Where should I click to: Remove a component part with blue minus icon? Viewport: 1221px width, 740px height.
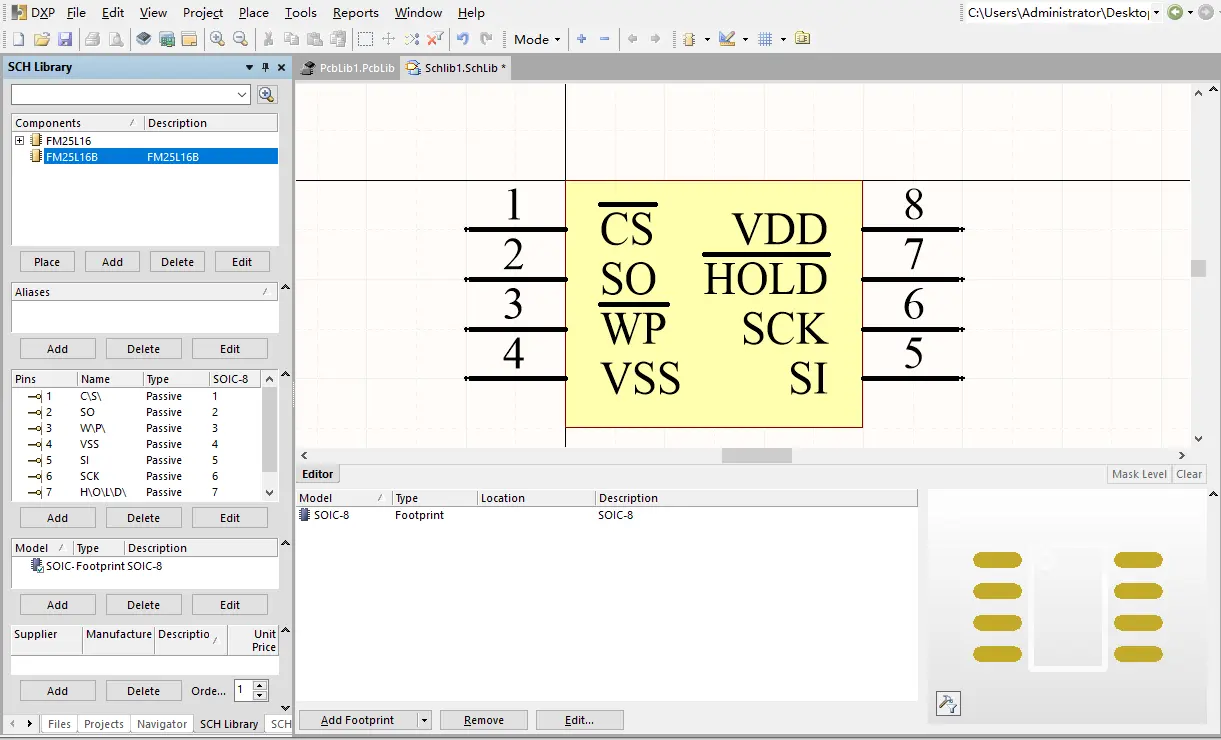click(605, 39)
